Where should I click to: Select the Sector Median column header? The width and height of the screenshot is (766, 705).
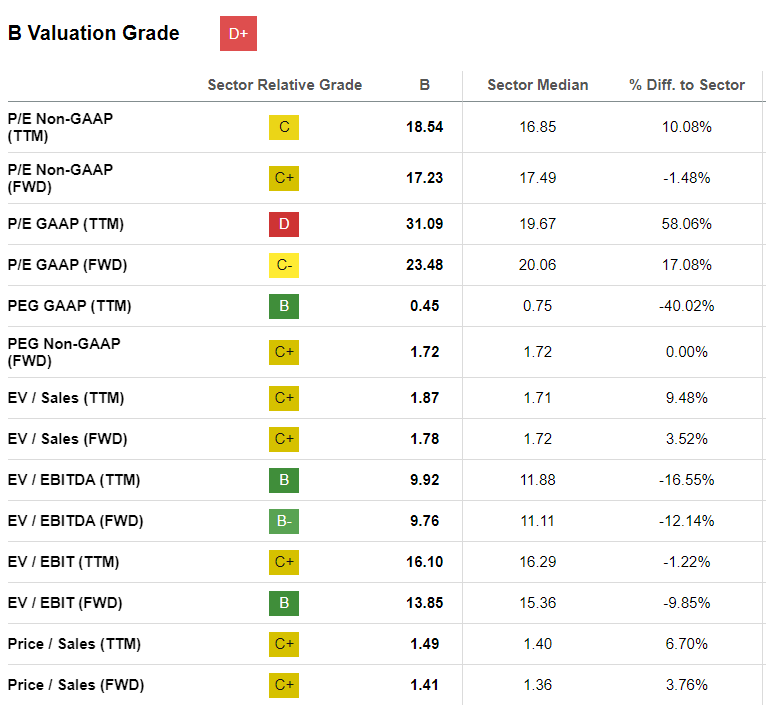538,85
